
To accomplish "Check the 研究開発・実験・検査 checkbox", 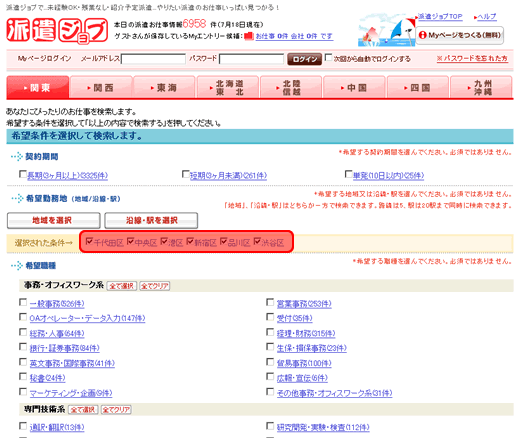I will (x=270, y=426).
